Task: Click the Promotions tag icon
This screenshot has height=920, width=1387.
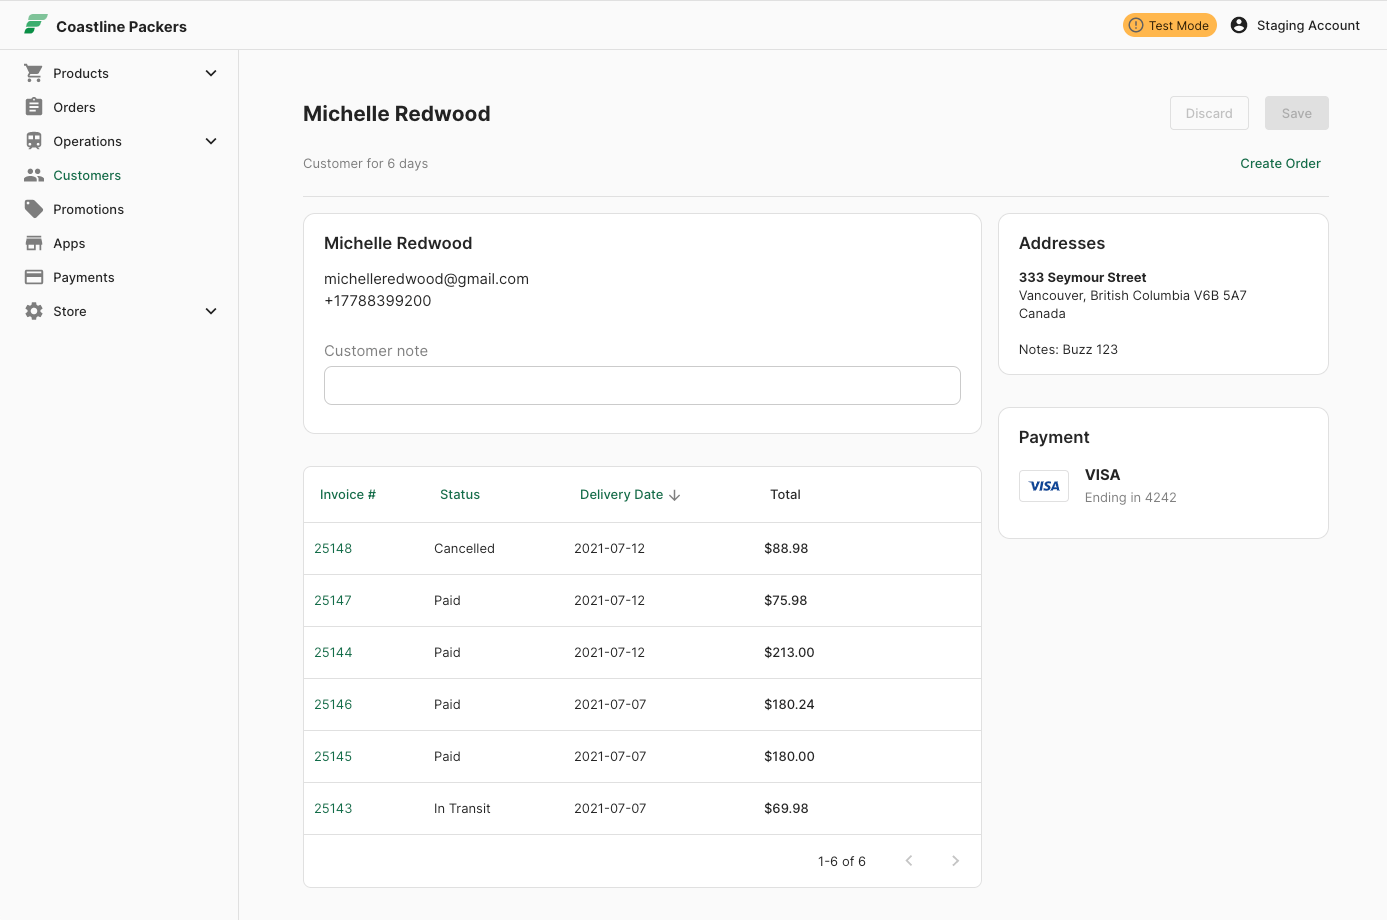Action: click(x=34, y=209)
